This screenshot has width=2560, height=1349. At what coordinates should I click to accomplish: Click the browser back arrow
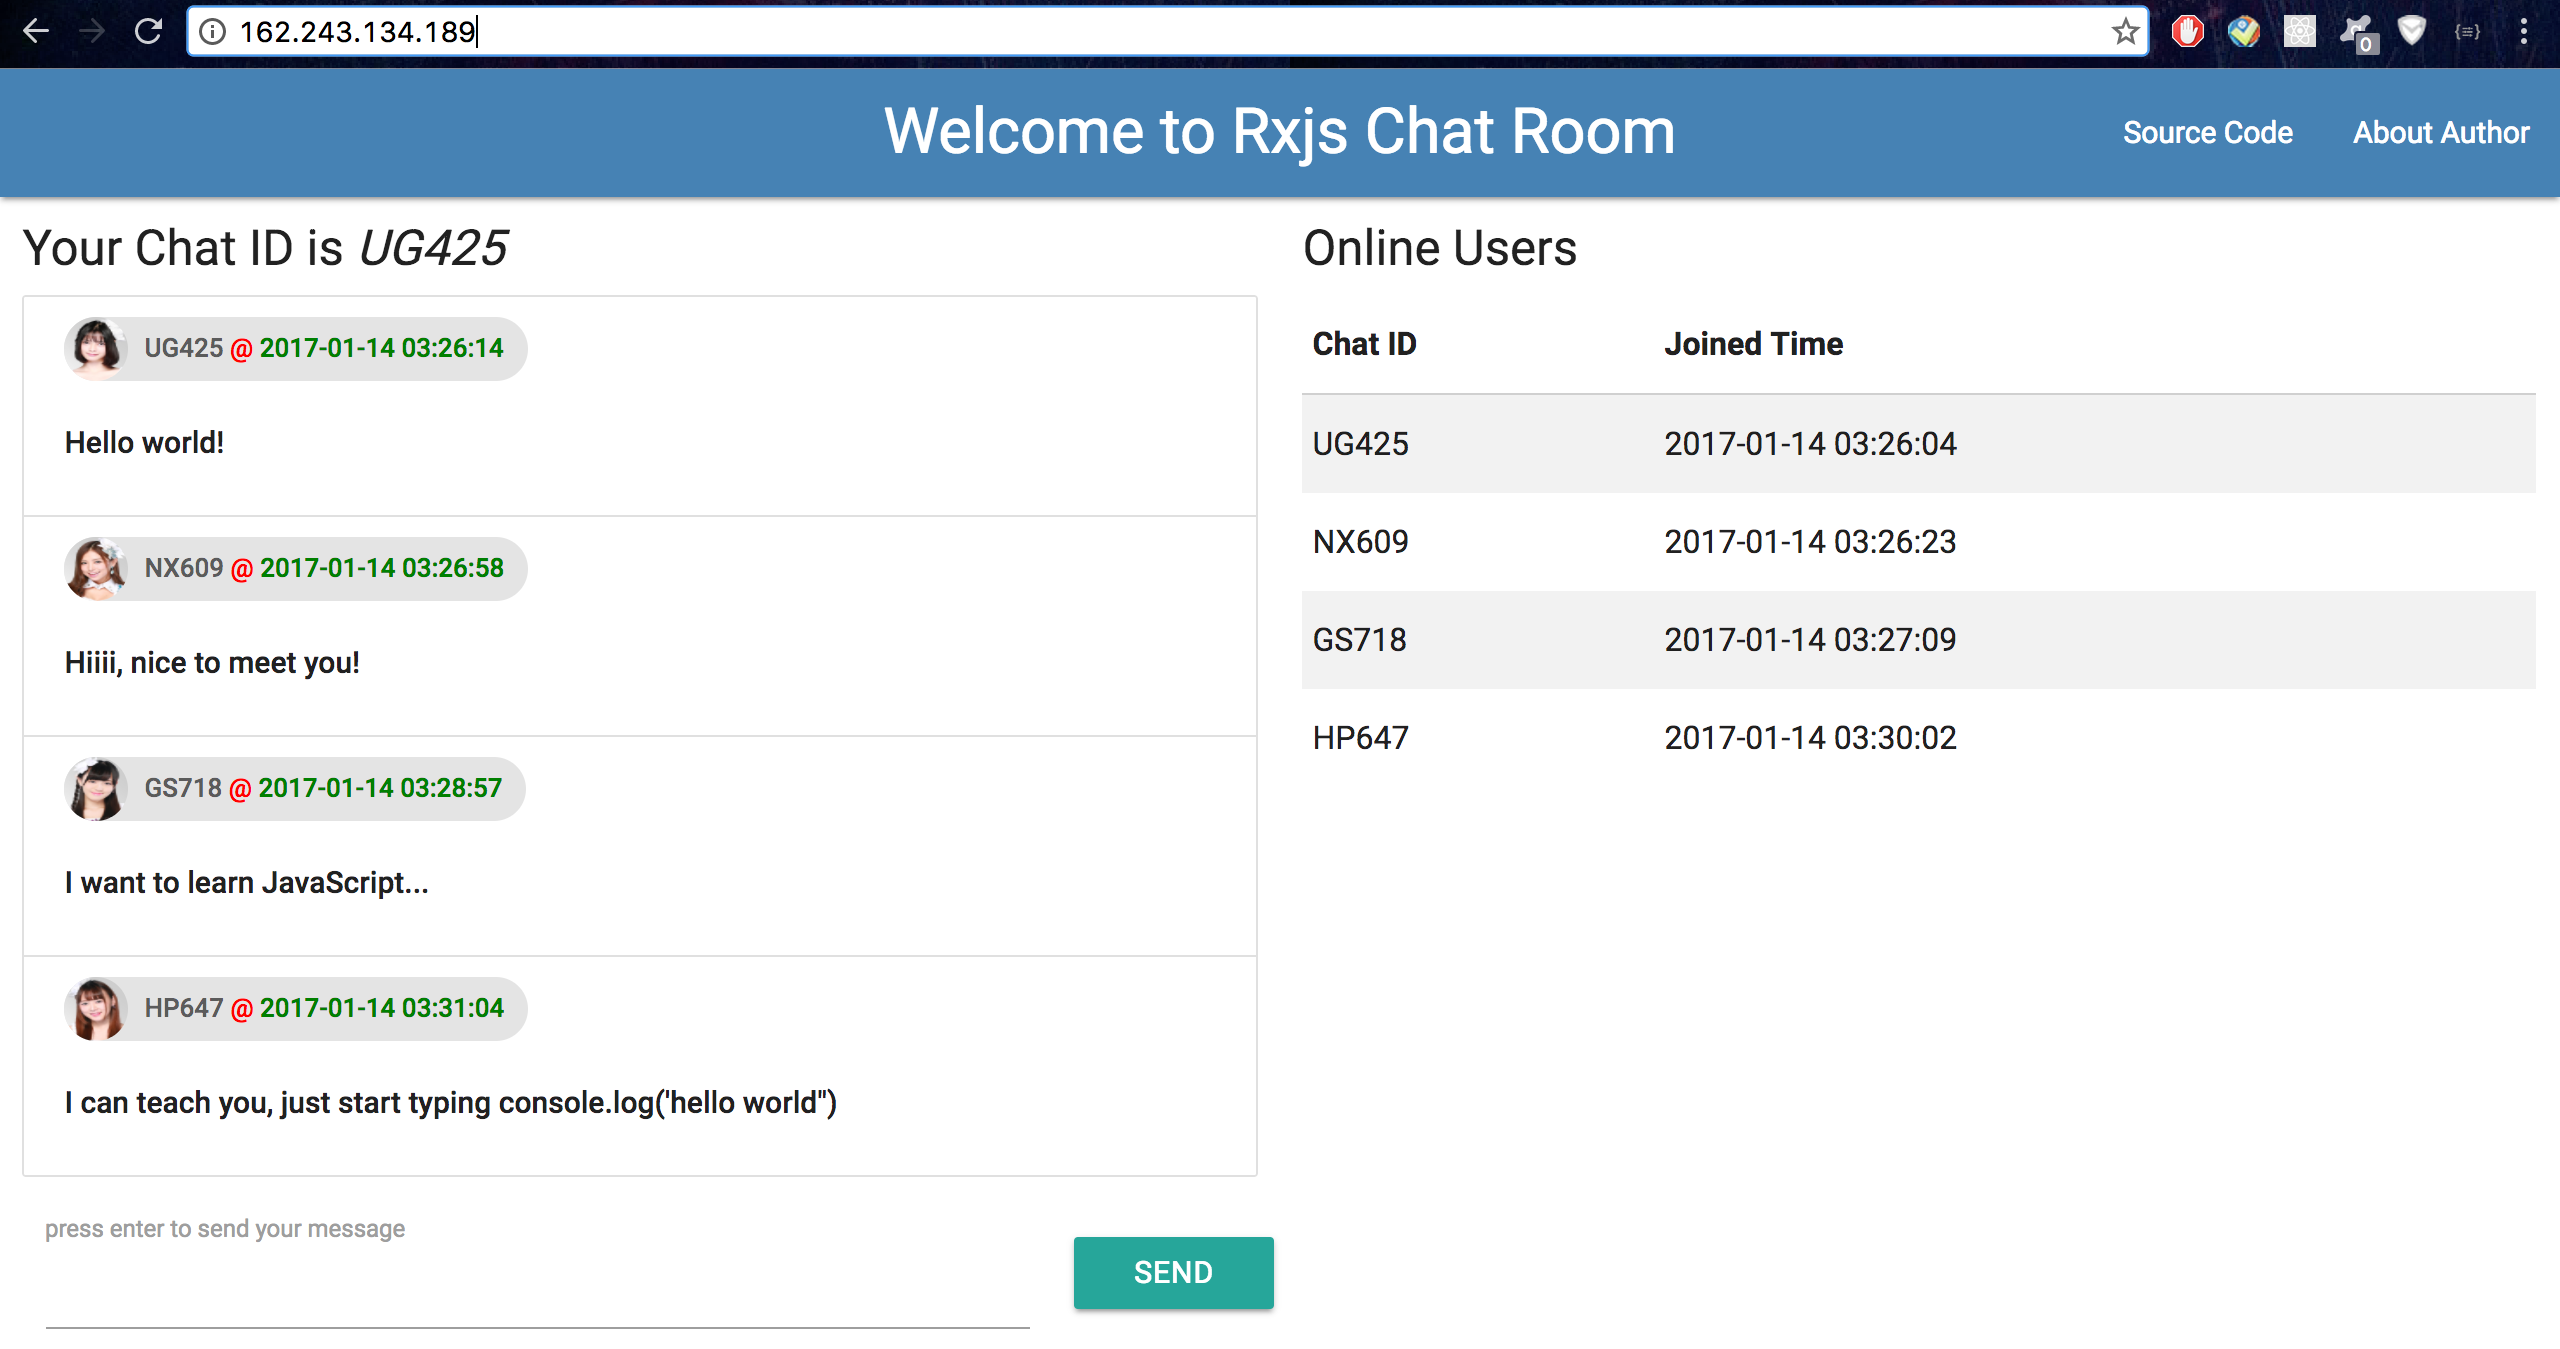coord(36,32)
